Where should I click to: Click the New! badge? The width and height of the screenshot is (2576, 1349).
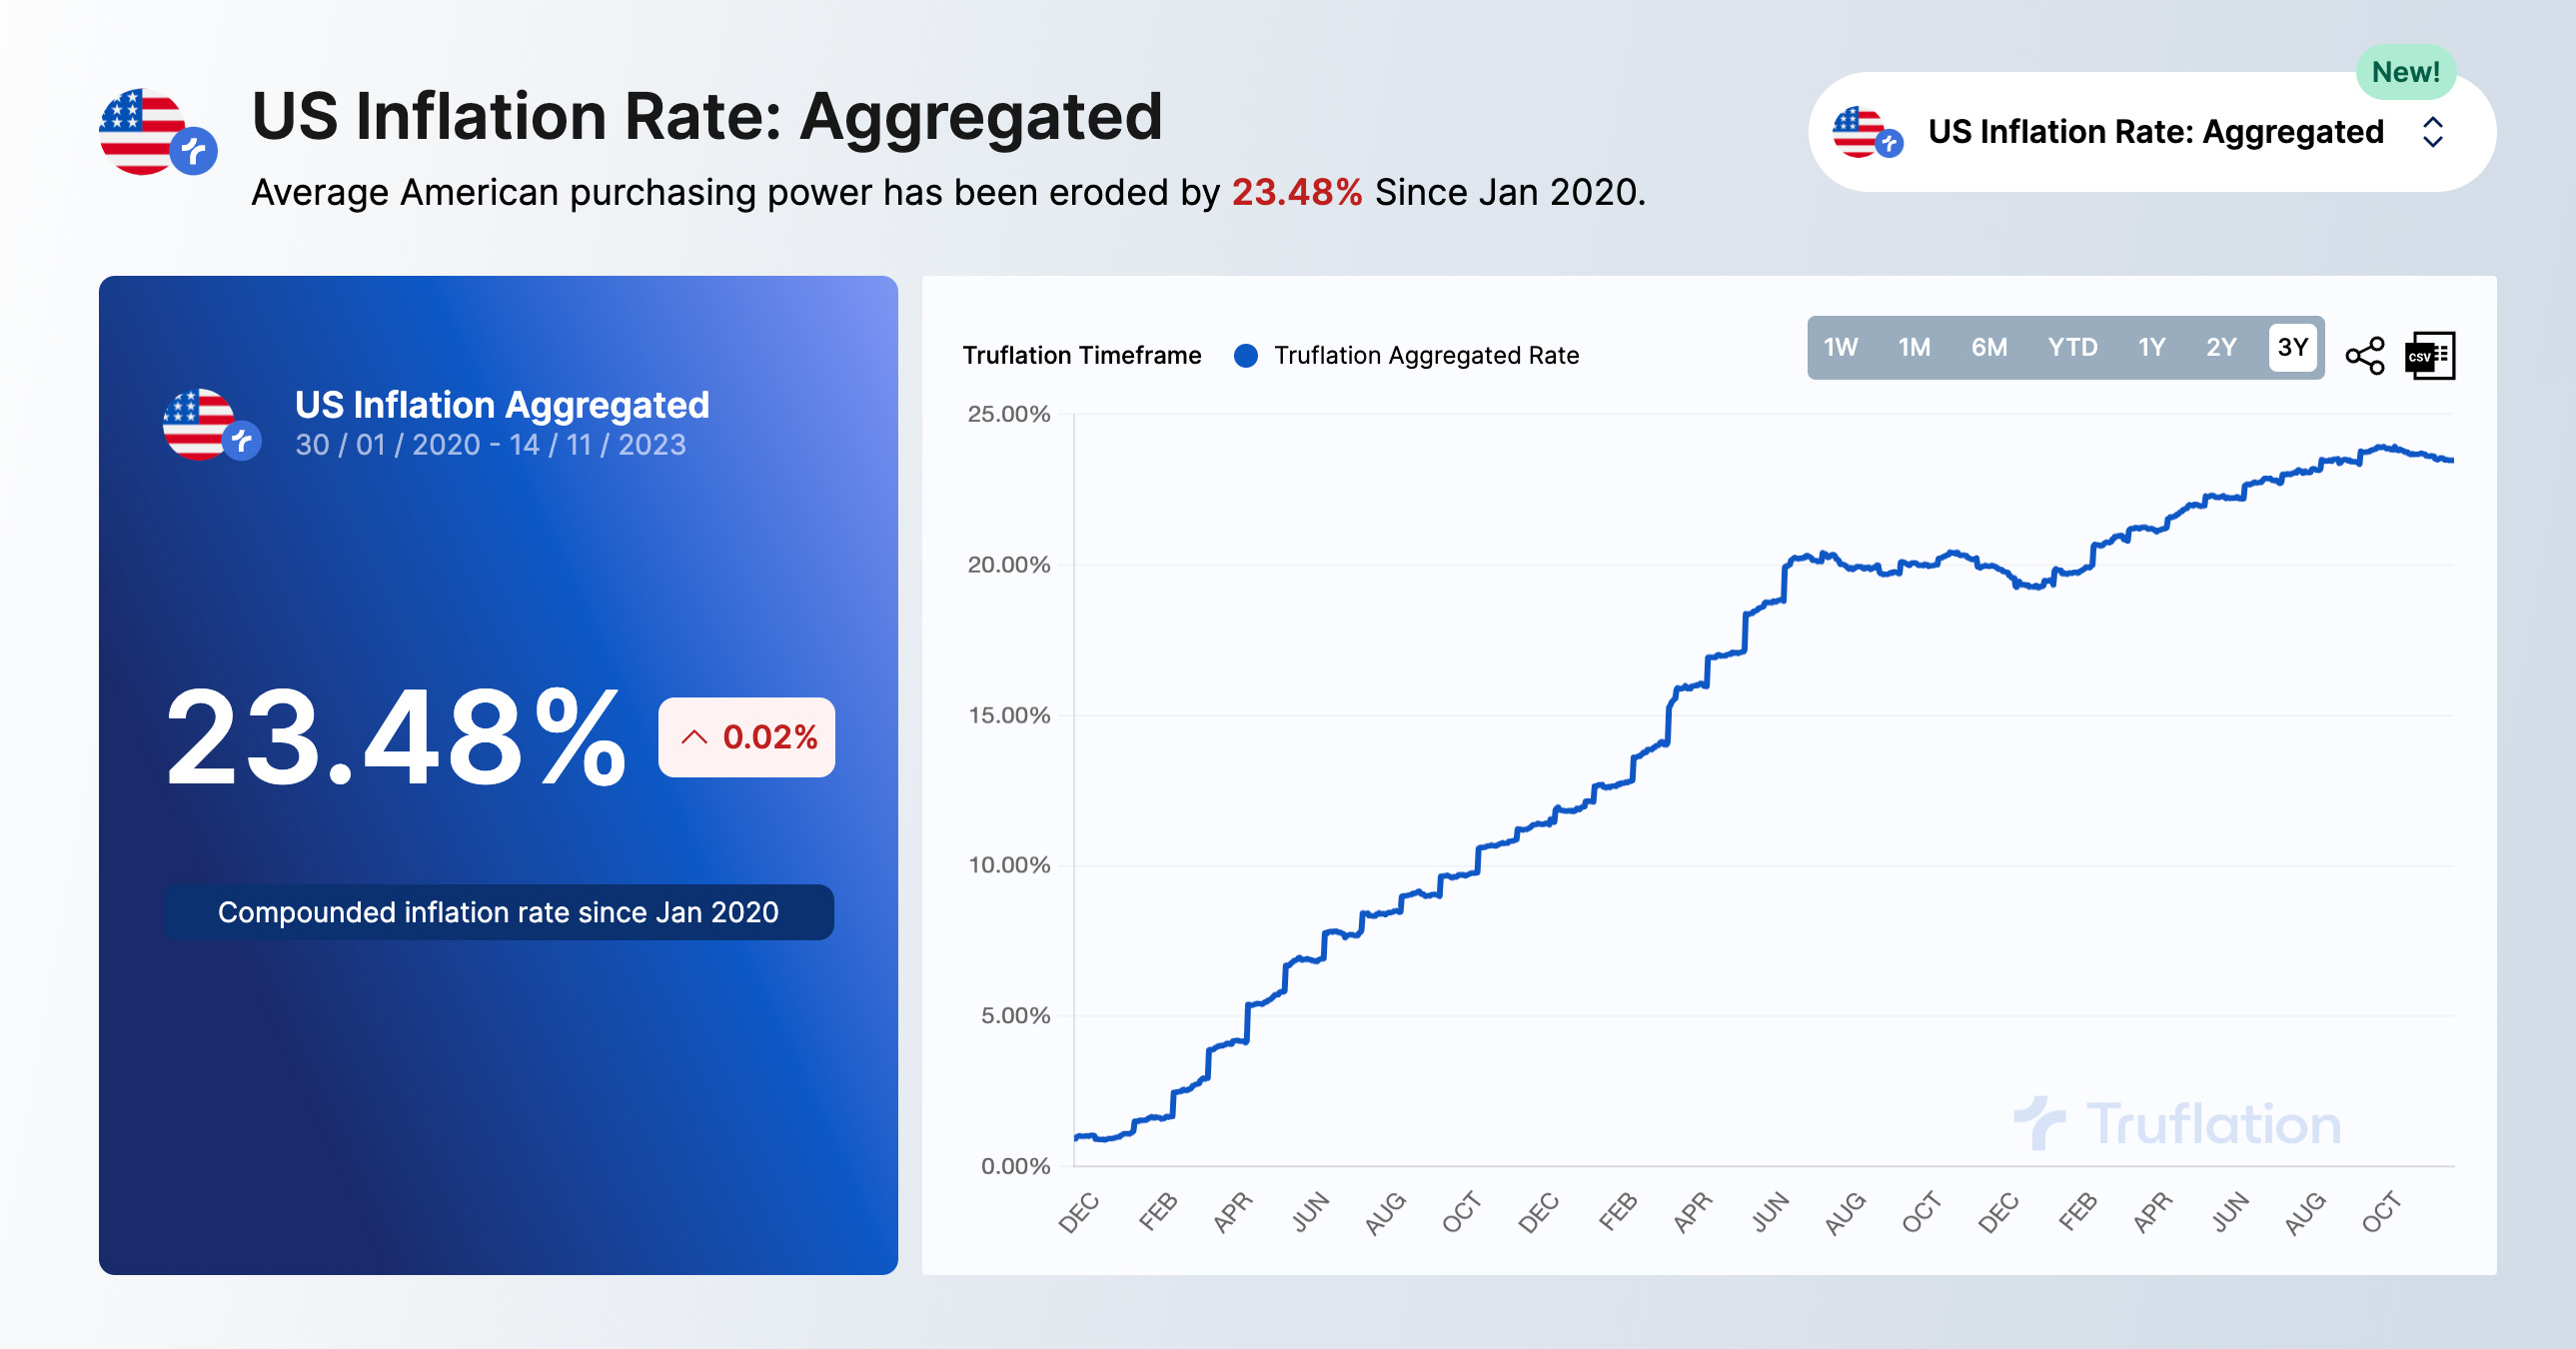click(x=2406, y=72)
